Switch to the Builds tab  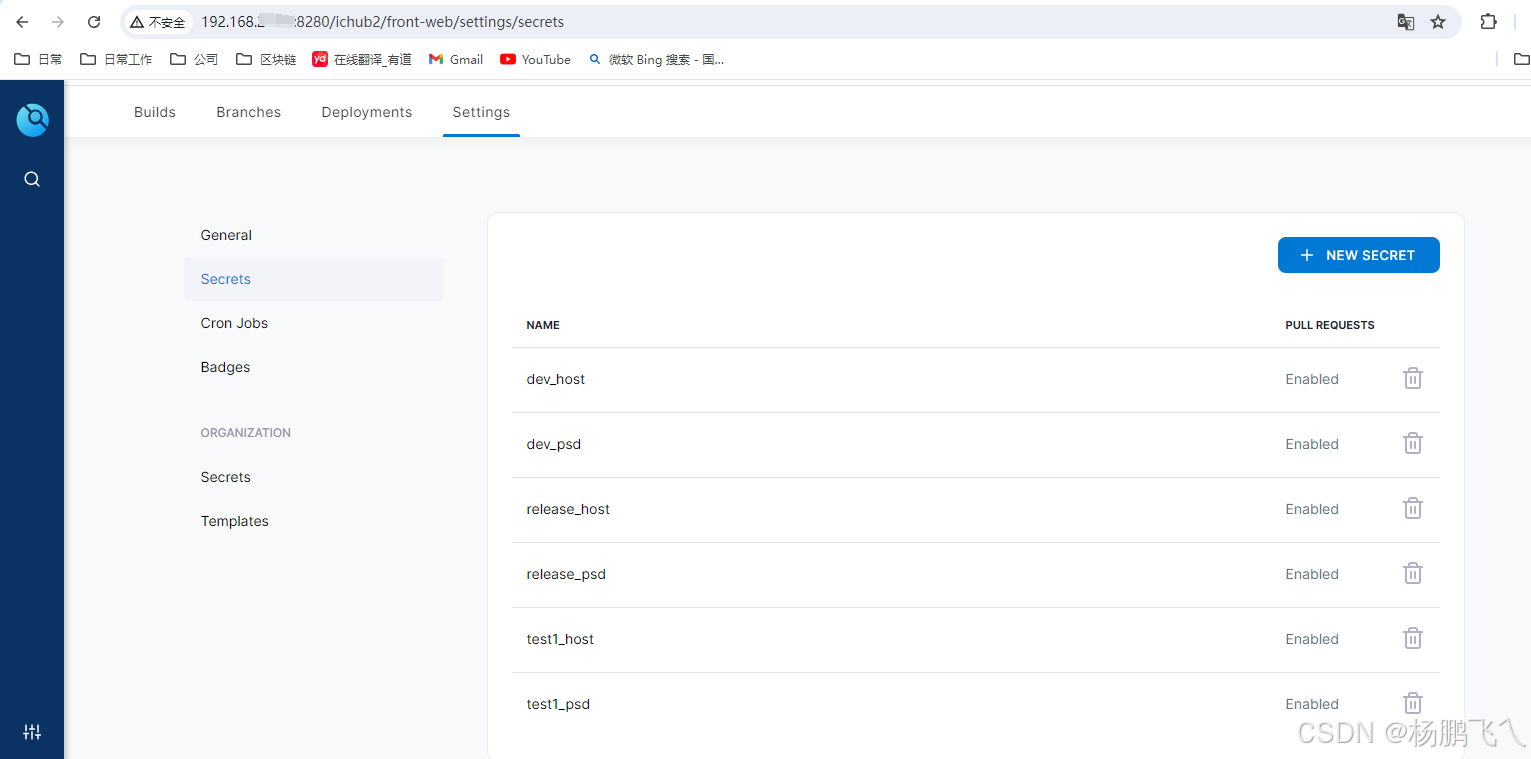point(155,112)
